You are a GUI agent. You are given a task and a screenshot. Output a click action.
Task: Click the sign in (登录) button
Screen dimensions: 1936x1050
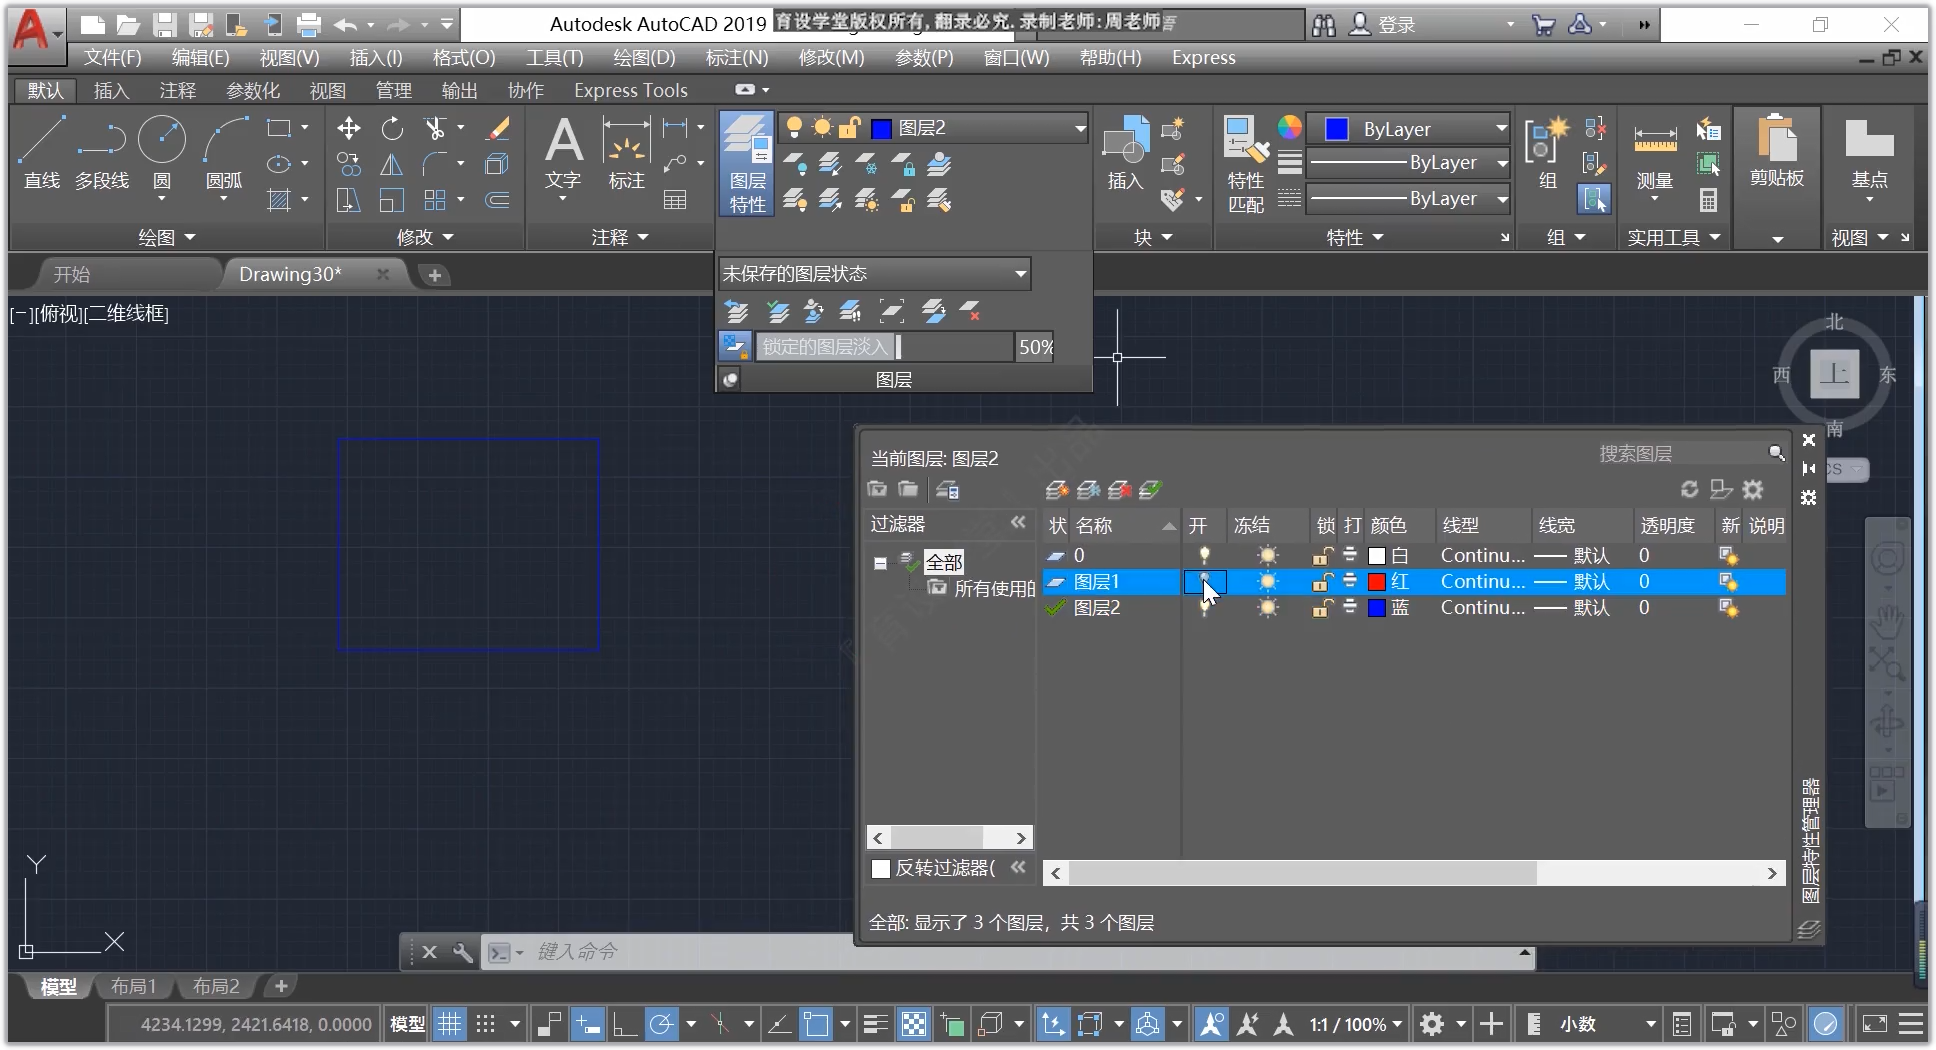(1382, 25)
